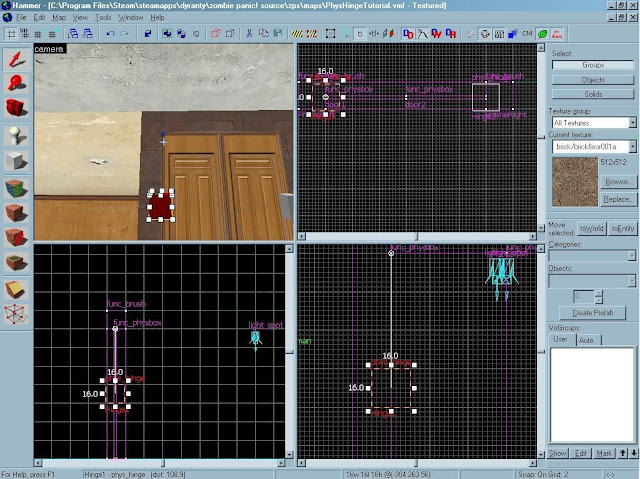
Task: Activate the Entity tool
Action: pos(16,135)
